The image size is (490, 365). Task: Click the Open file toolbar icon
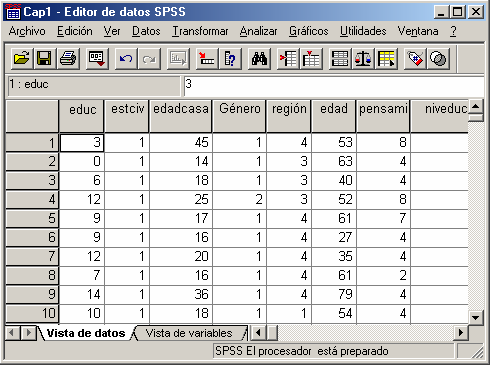pos(22,59)
